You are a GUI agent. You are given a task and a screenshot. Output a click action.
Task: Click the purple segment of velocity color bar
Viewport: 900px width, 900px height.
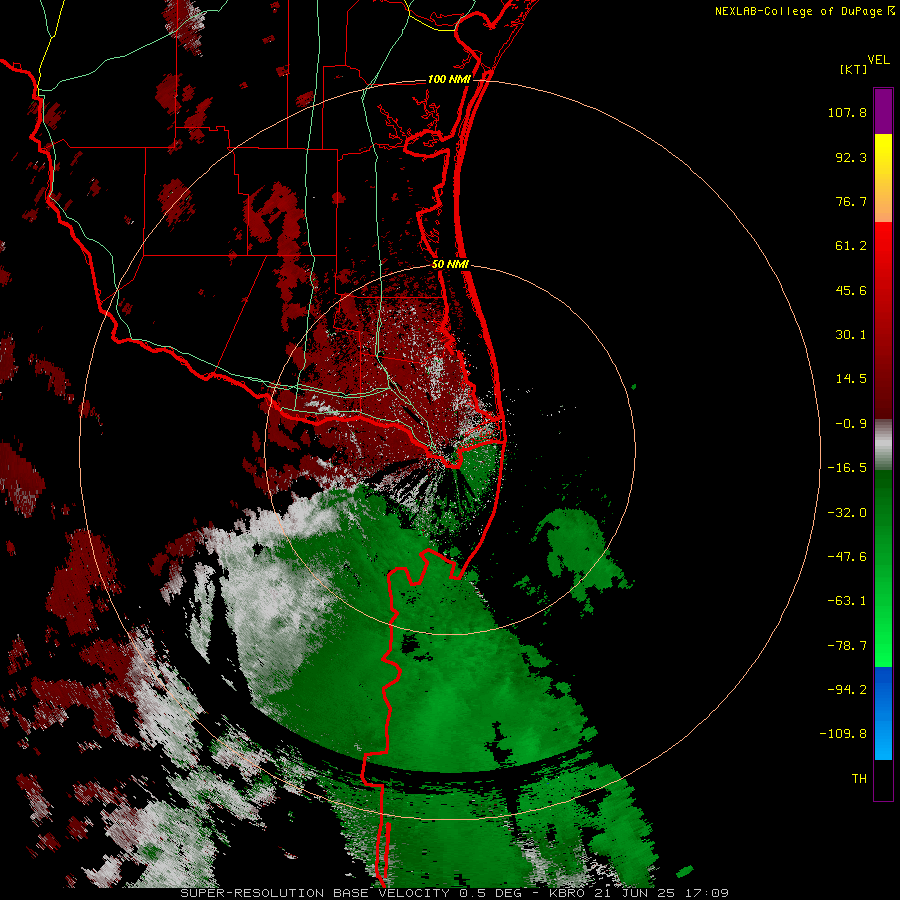[x=883, y=111]
